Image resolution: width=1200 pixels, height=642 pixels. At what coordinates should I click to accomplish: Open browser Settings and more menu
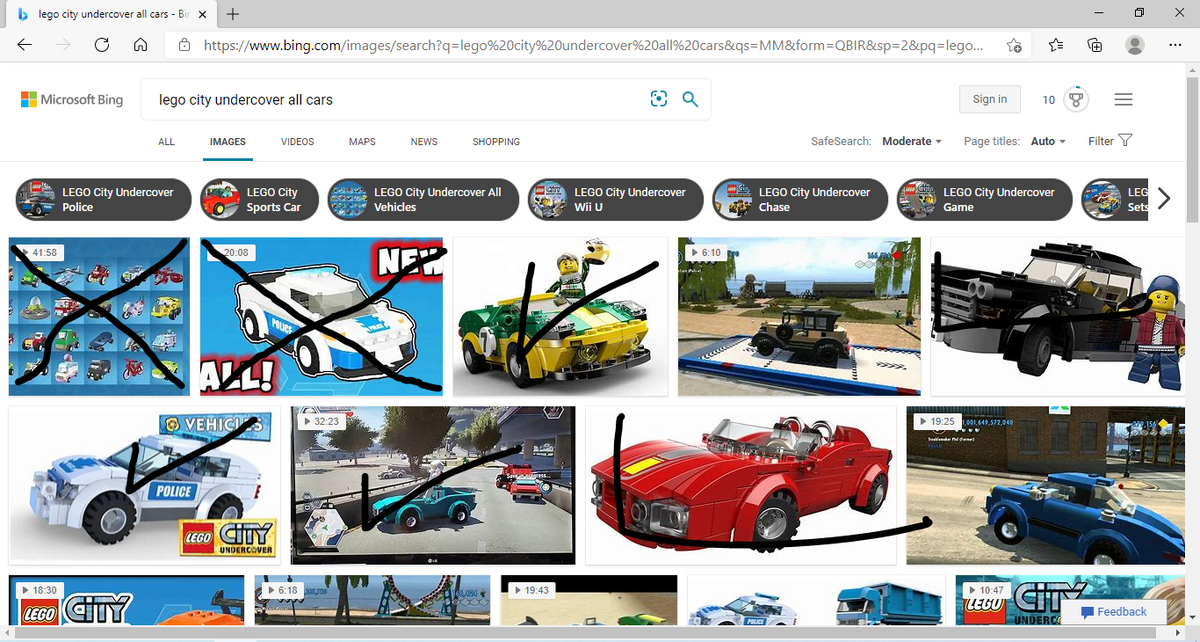(1175, 45)
